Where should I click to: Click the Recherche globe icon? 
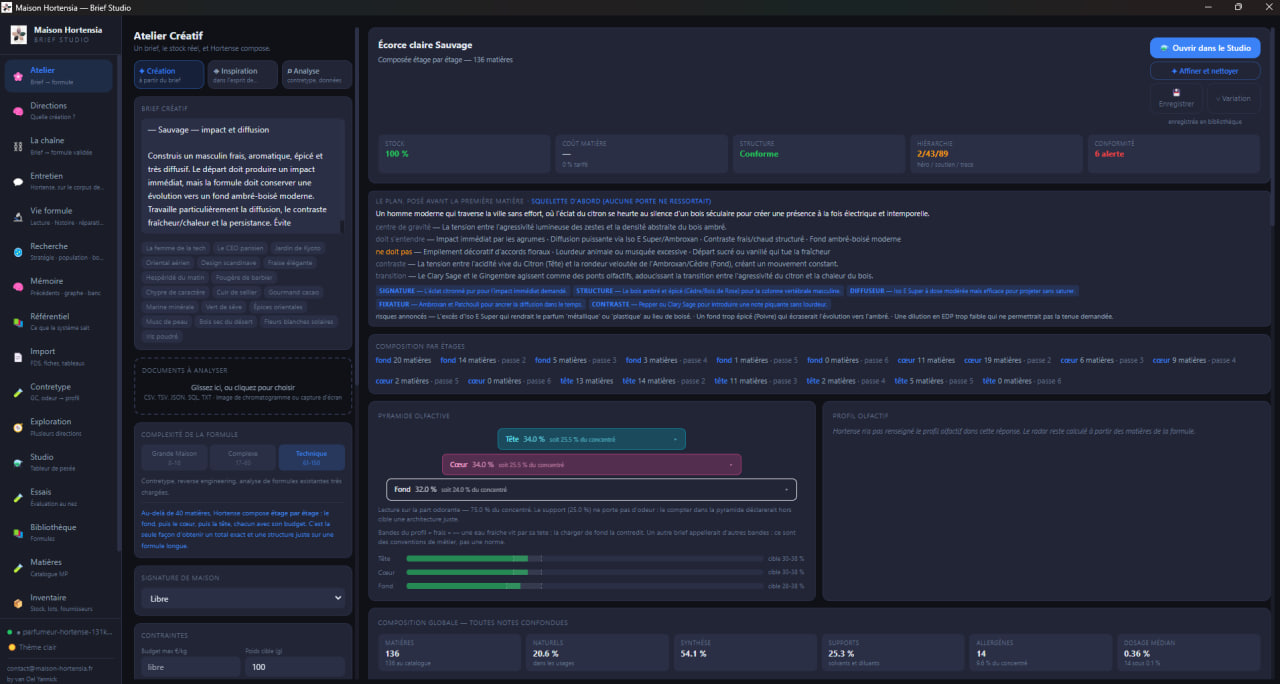[x=18, y=251]
